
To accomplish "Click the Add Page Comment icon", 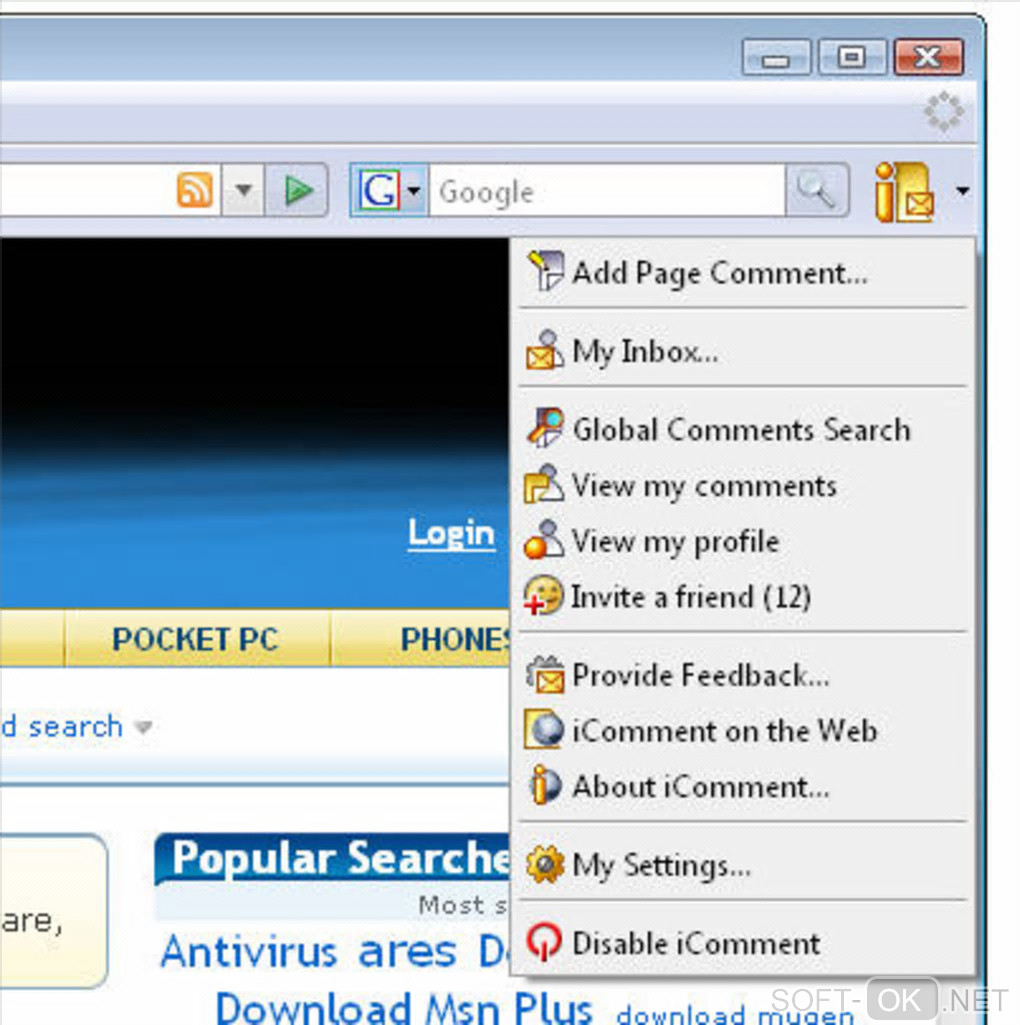I will [545, 271].
